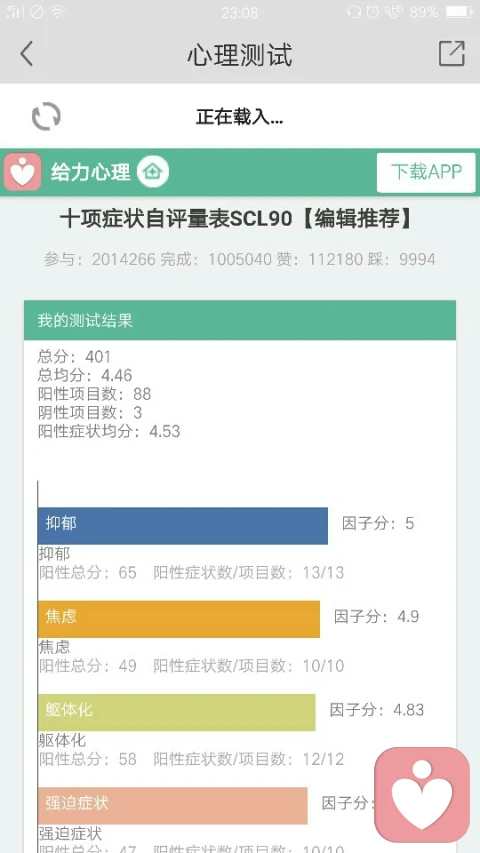This screenshot has height=853, width=480.
Task: Tap the 心理测试 page title
Action: click(240, 55)
